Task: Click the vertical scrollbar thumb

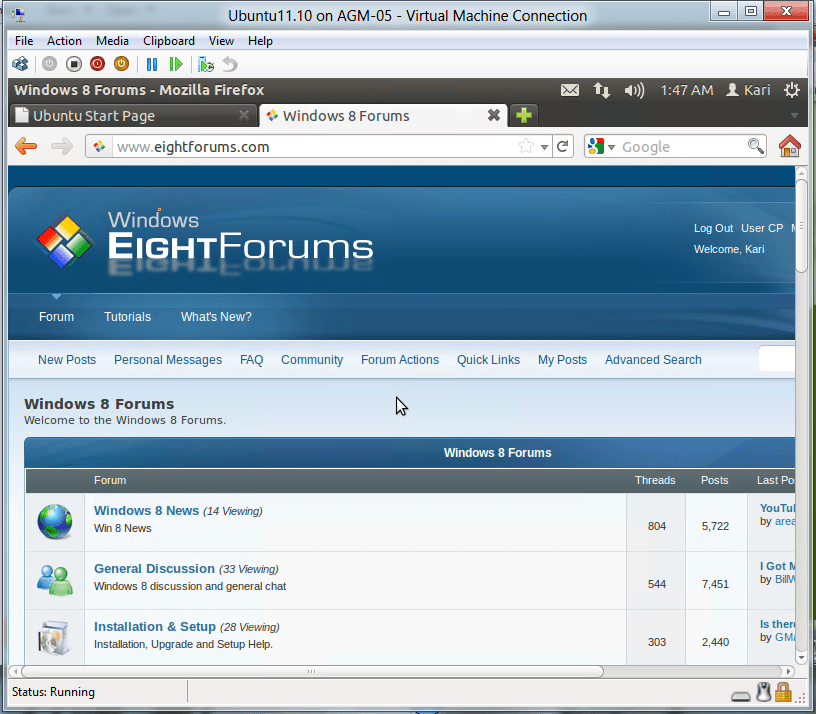Action: pos(801,225)
